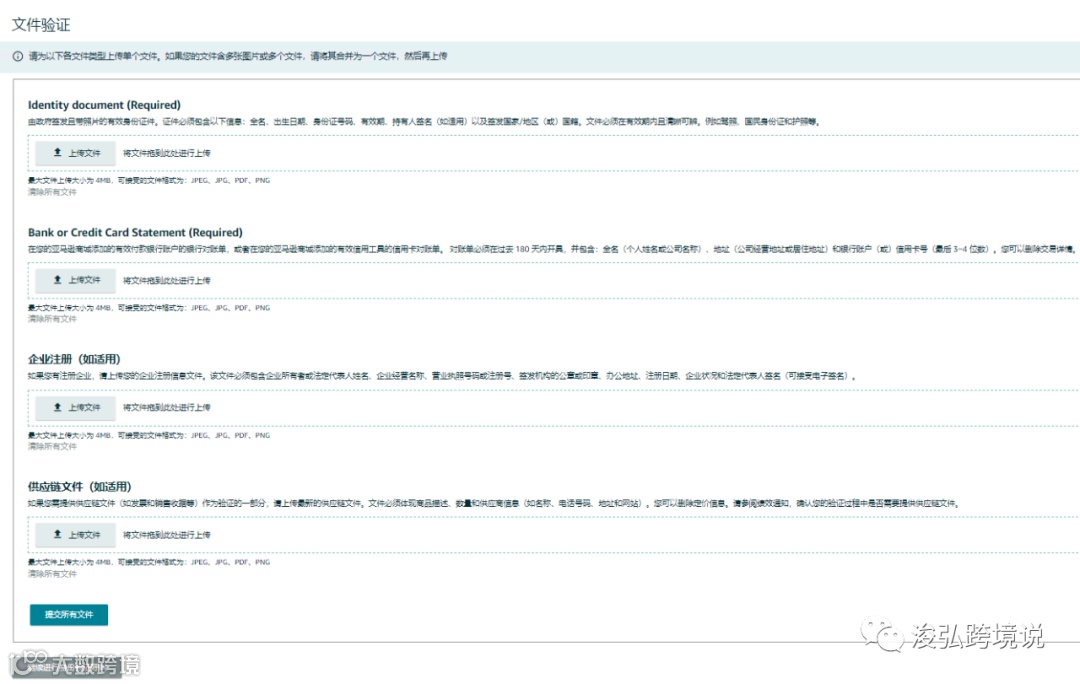
Task: Click the 供应链文件 (如适用) heading
Action: (79, 486)
